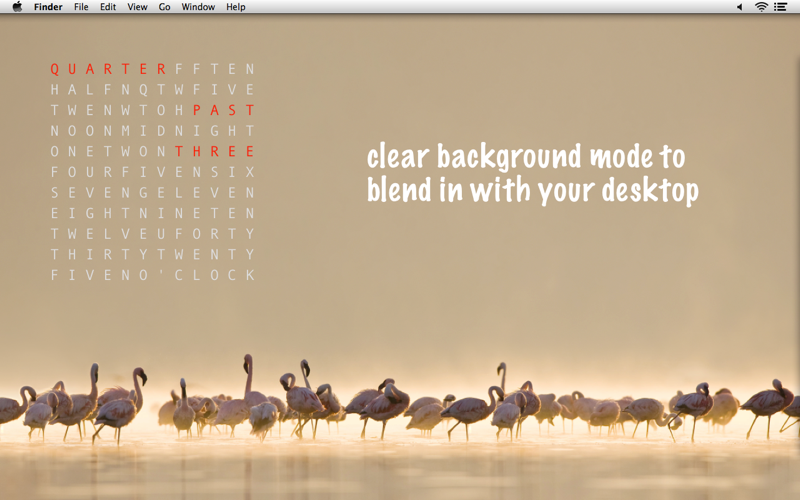The image size is (800, 500).
Task: Click ELEVEN in the word clock
Action: [x=206, y=192]
